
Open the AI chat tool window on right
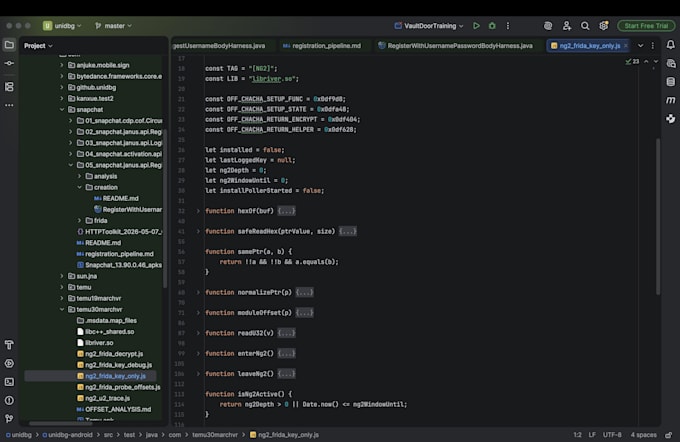point(671,64)
